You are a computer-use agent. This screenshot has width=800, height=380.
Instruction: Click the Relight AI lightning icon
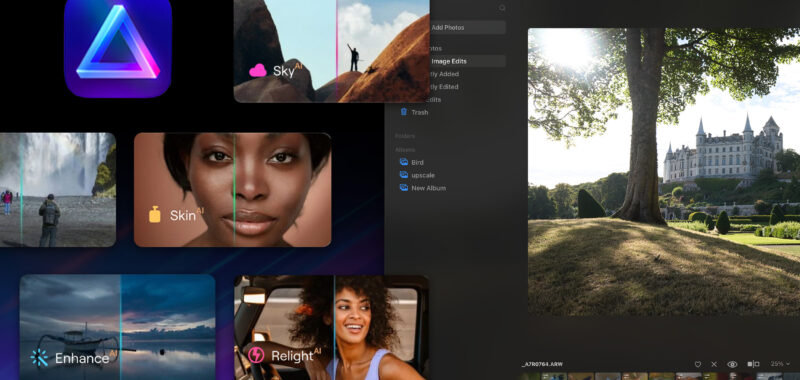click(256, 354)
